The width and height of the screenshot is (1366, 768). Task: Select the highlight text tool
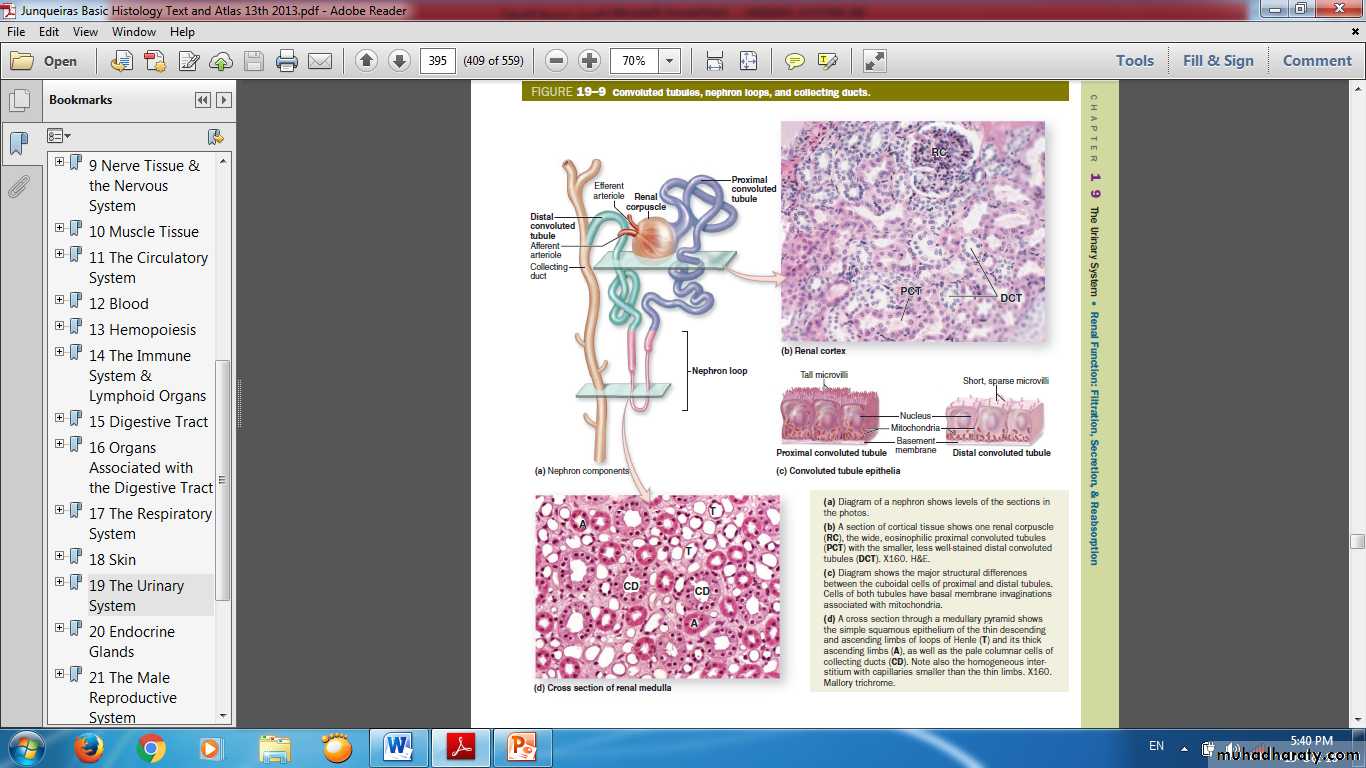827,61
